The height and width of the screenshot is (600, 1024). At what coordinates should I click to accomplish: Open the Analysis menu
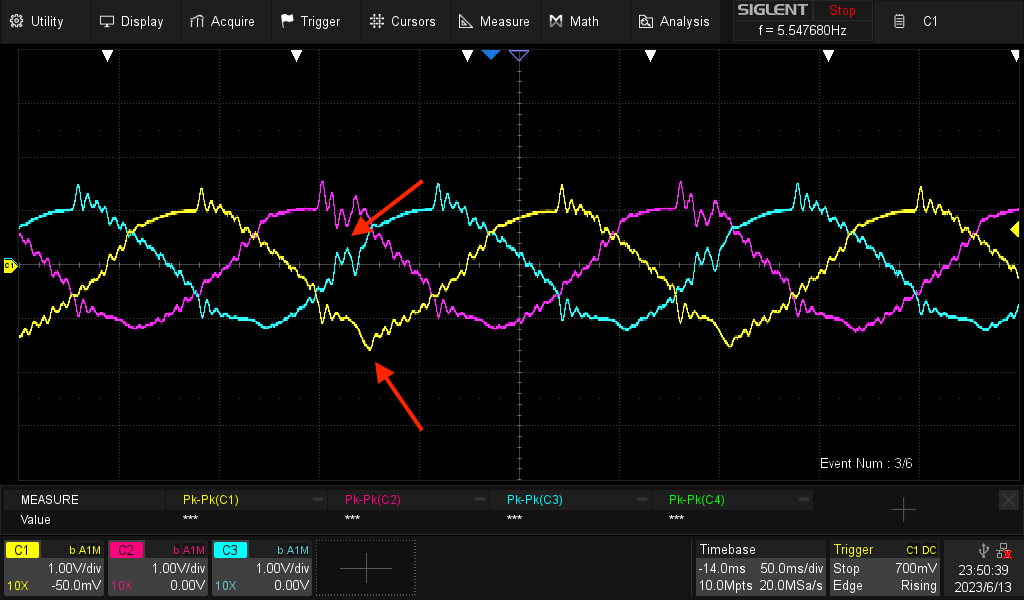click(674, 22)
